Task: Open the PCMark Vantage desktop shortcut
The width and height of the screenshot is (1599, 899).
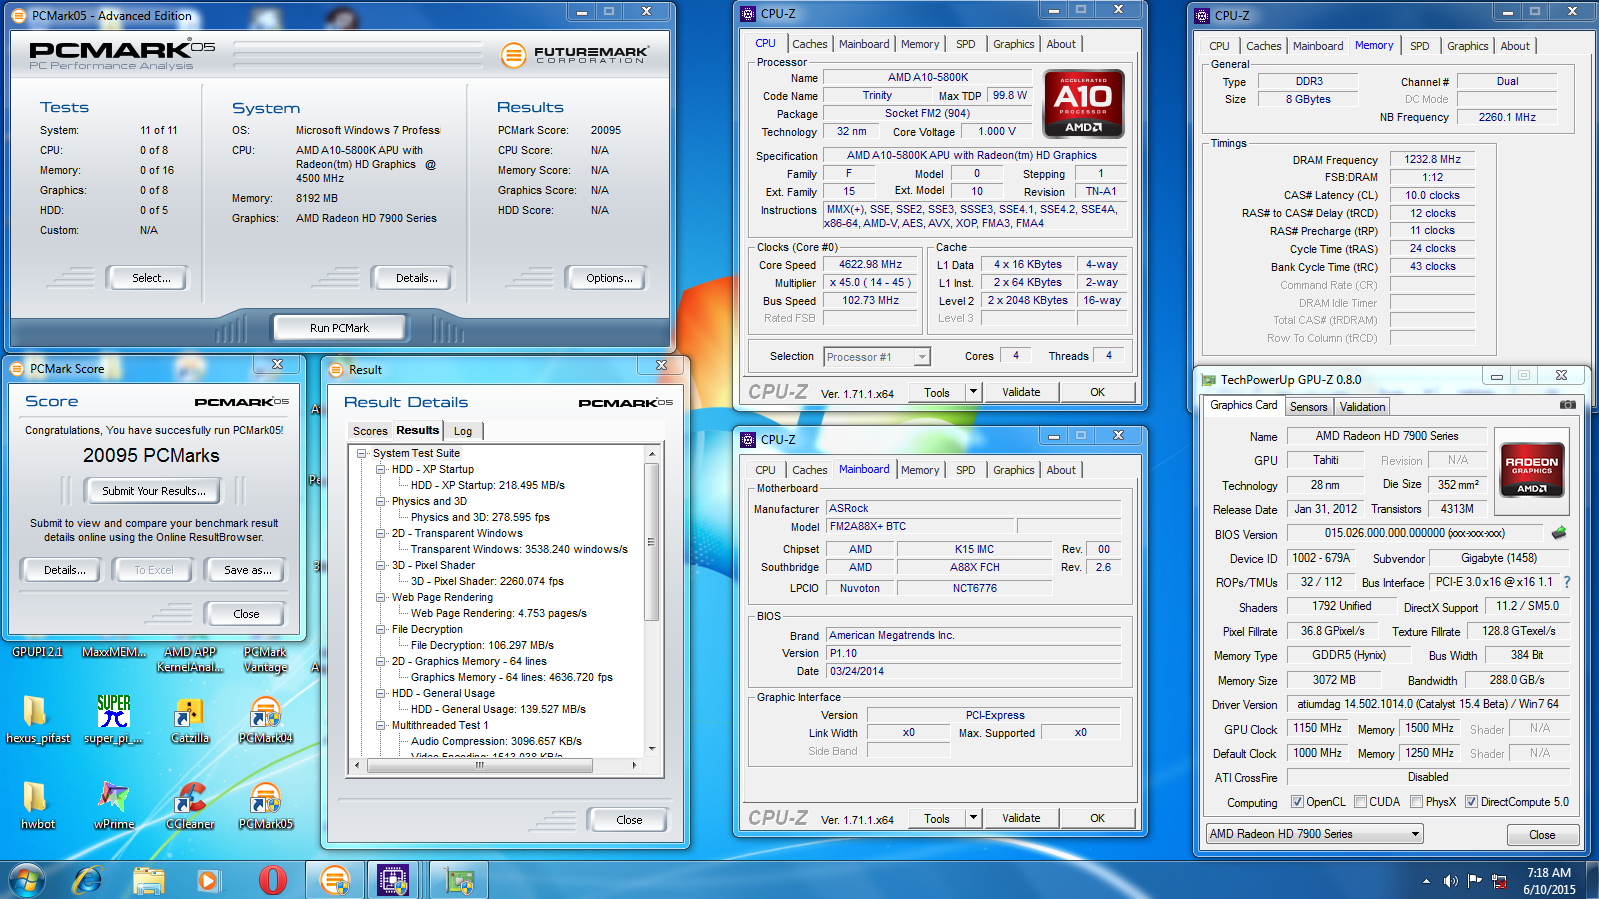Action: point(265,659)
